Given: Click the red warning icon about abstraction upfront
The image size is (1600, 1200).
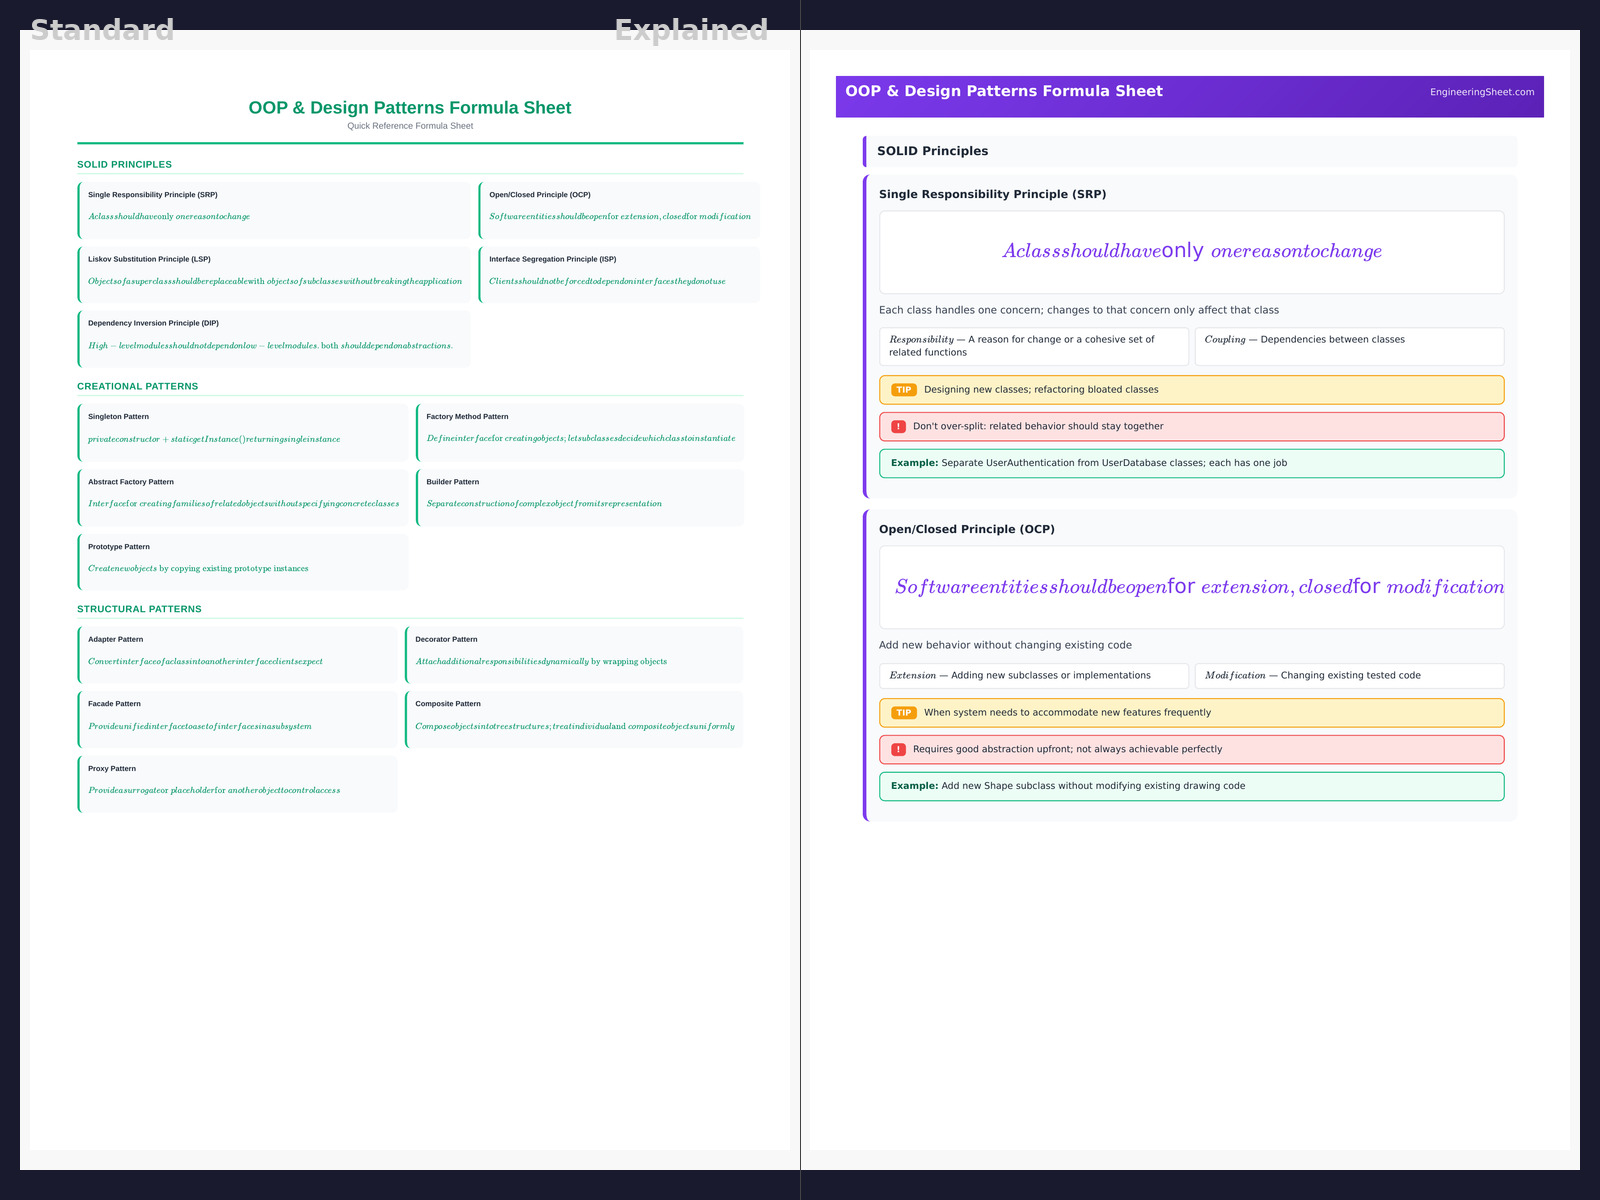Looking at the screenshot, I should 898,750.
